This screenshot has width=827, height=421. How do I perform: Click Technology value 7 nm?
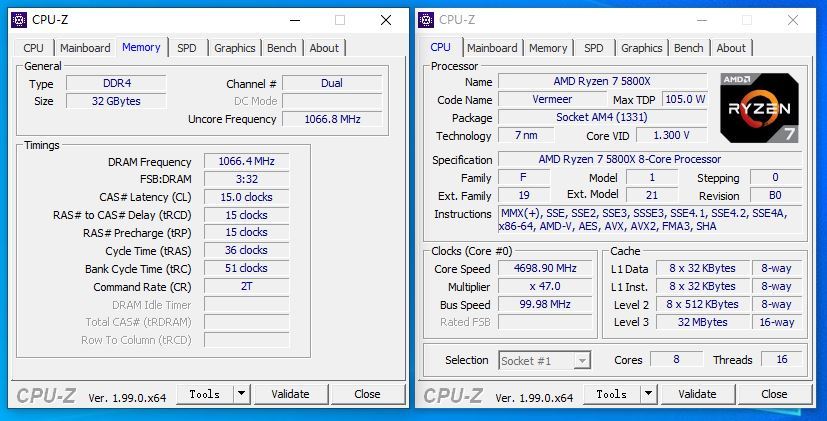[x=526, y=136]
